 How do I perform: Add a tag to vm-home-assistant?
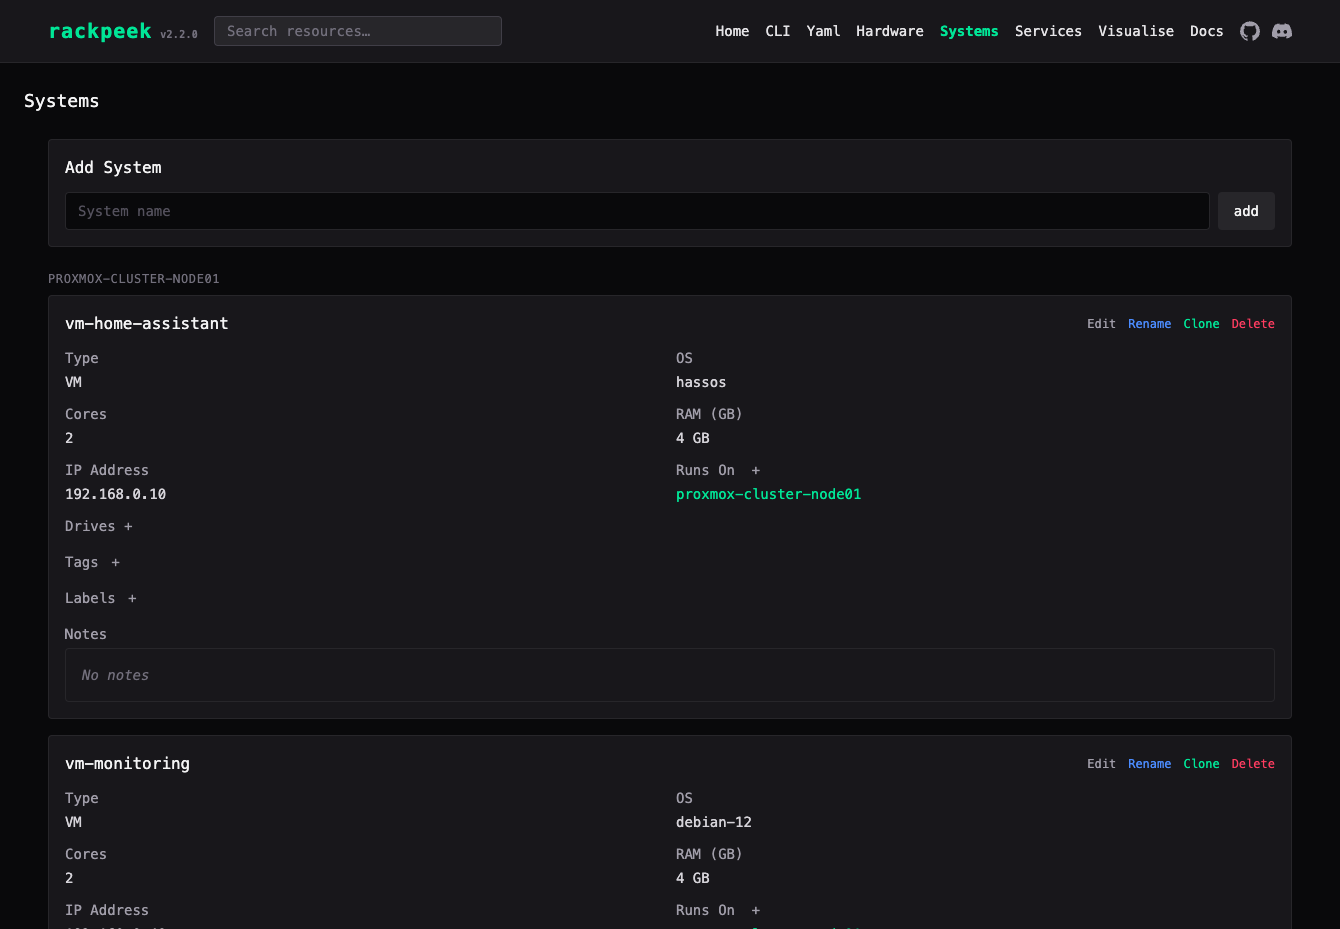[x=116, y=562]
